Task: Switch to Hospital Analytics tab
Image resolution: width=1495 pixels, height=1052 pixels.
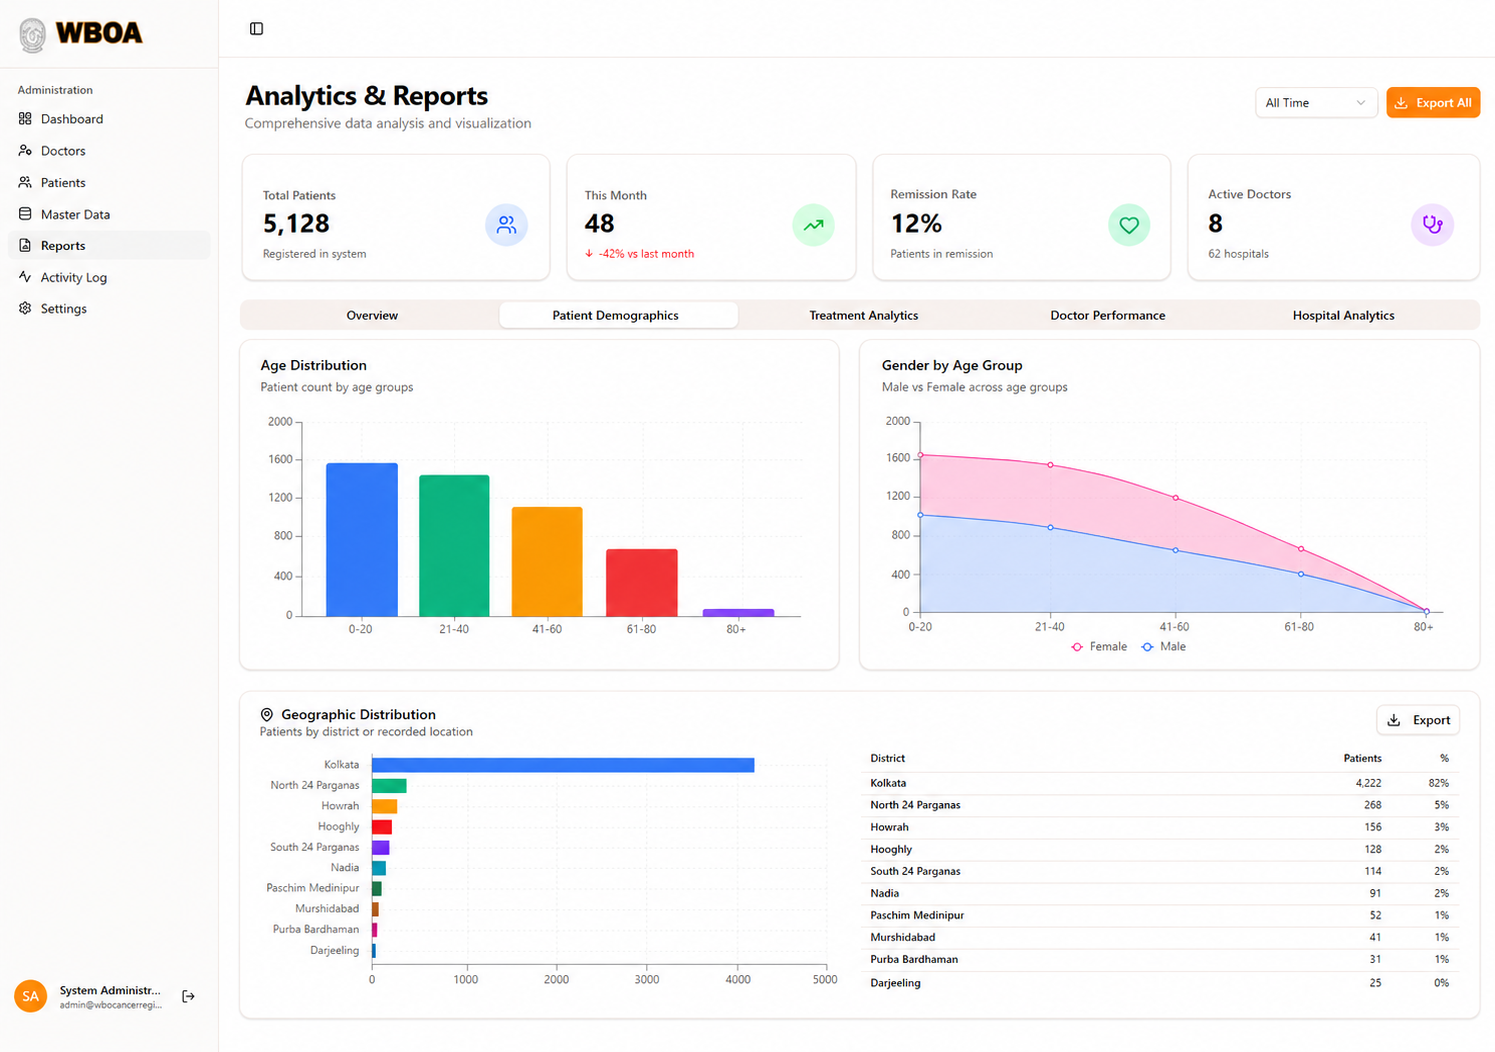Action: pos(1344,315)
